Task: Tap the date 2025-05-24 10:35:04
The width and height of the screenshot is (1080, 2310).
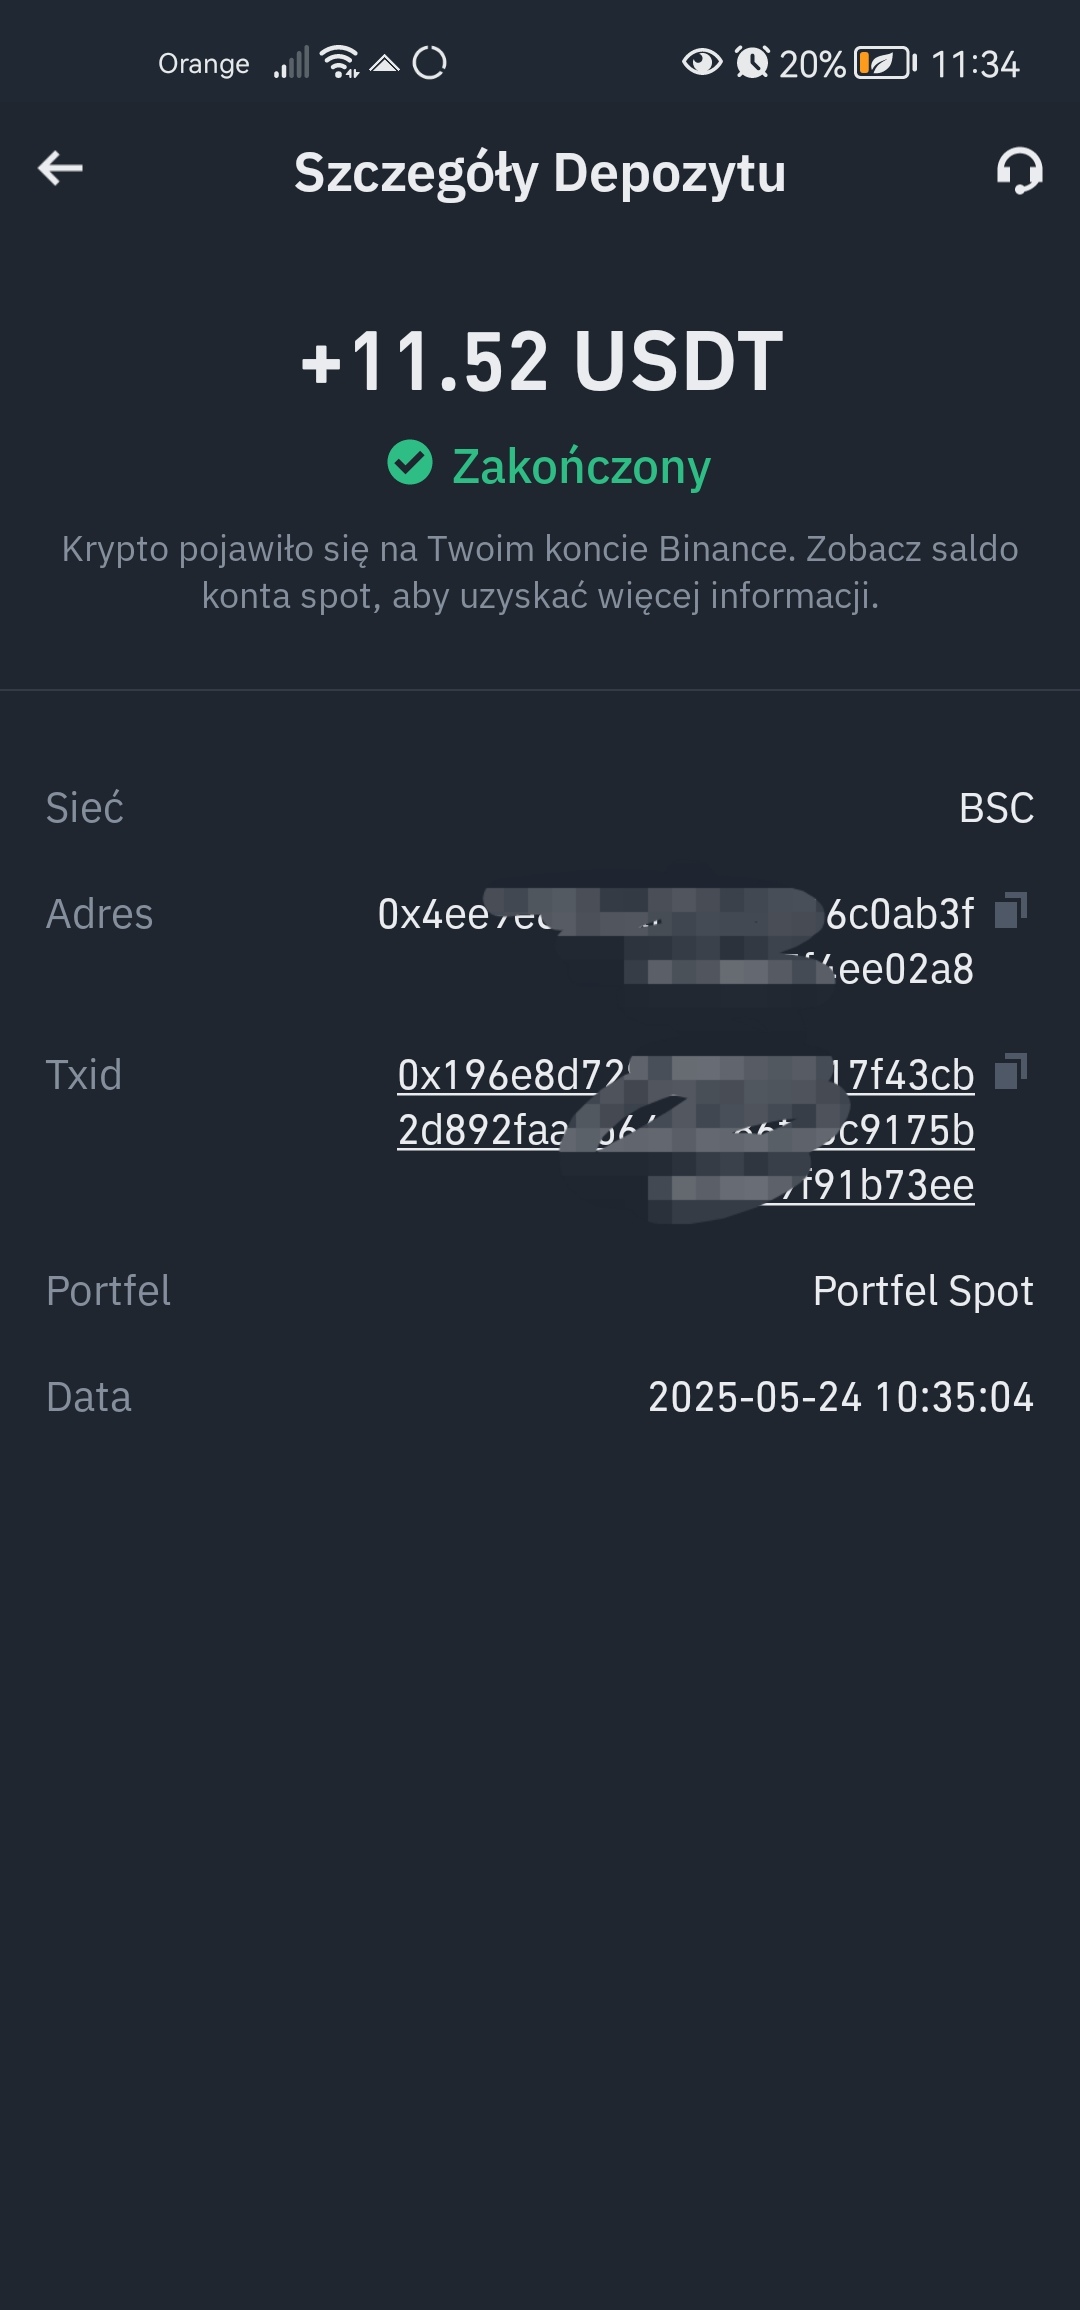Action: pyautogui.click(x=841, y=1397)
